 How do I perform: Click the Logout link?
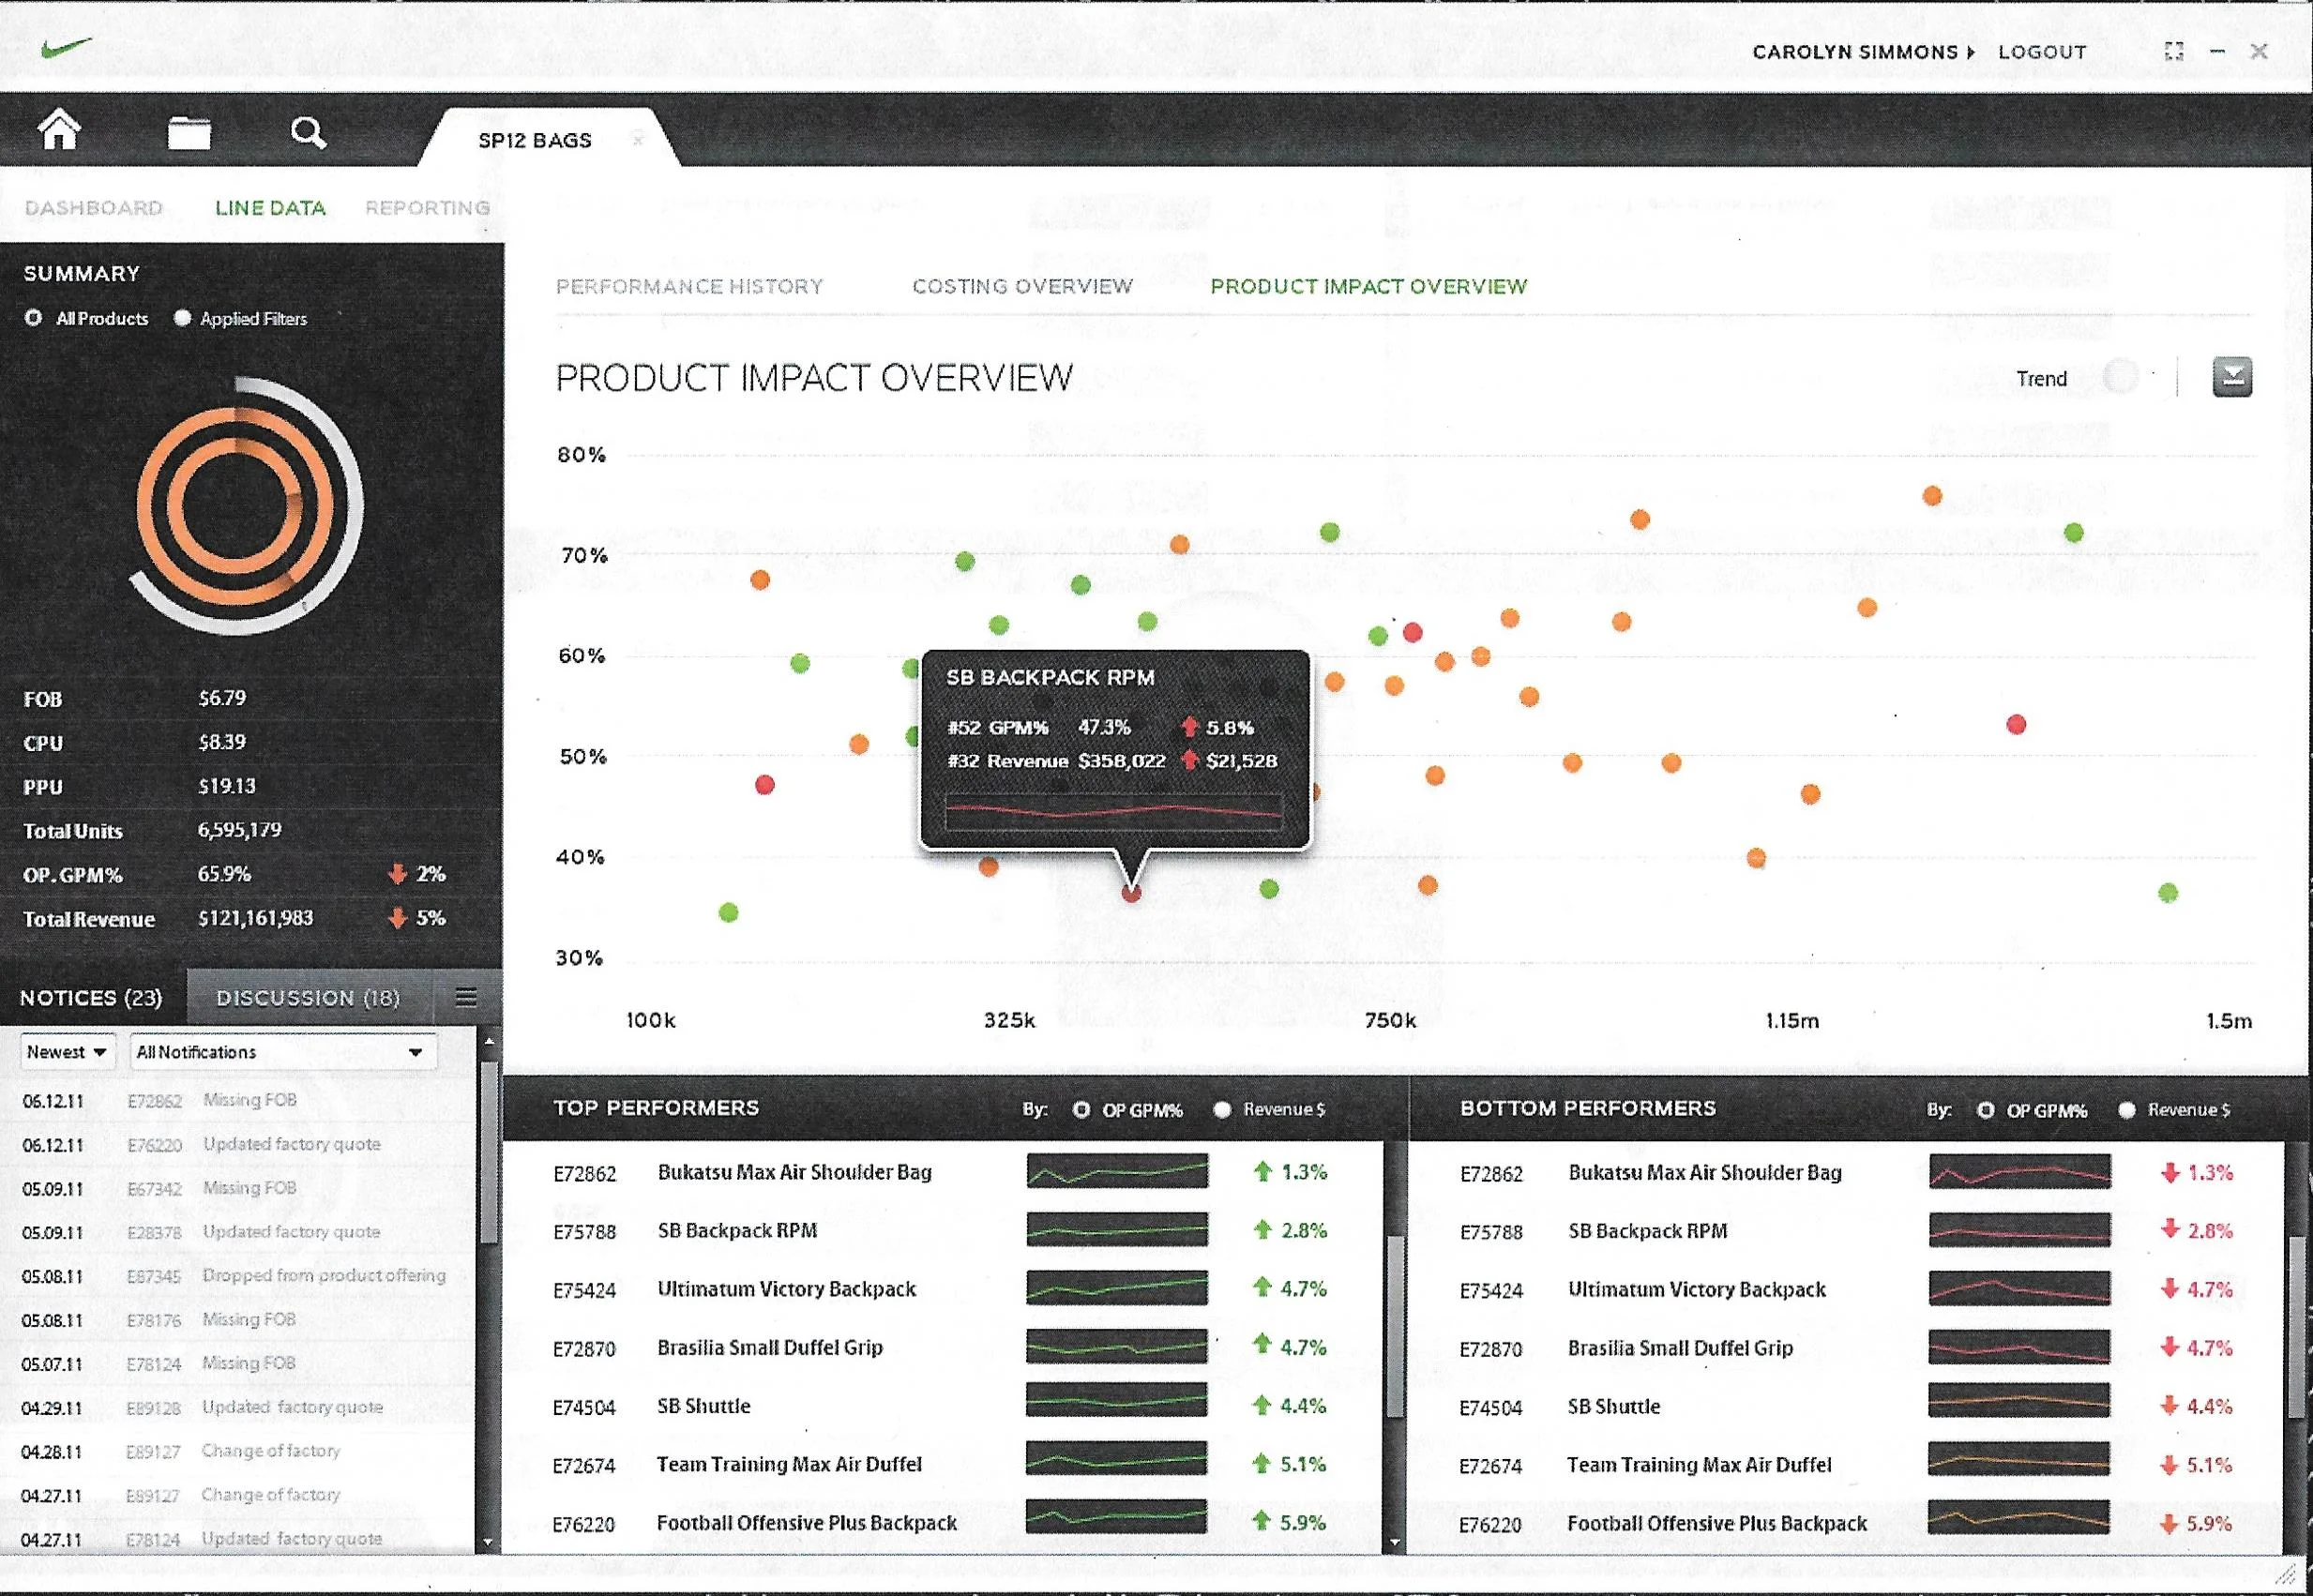point(2042,52)
